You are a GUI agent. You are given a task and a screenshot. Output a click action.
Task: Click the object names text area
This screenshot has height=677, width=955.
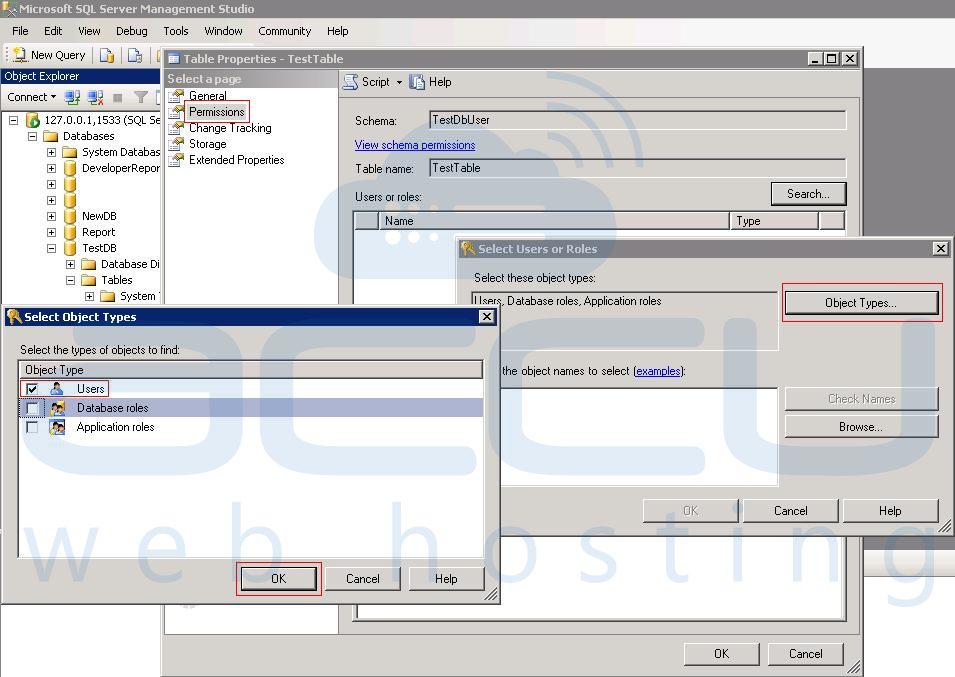pyautogui.click(x=638, y=437)
